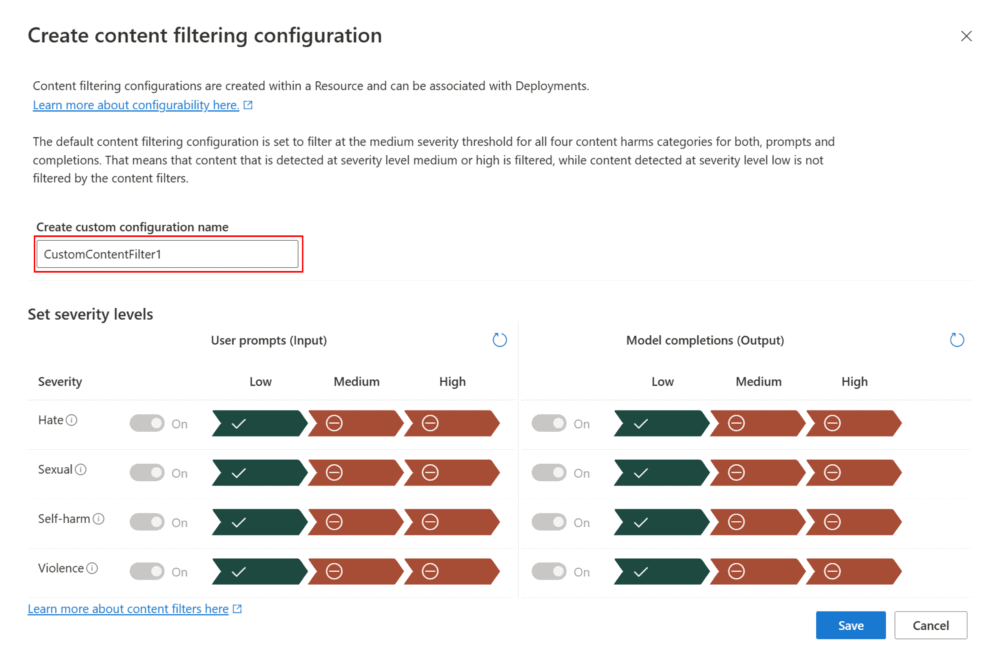Screen dimensions: 1000x670
Task: Set Self-harm output severity to Medium
Action: (758, 522)
